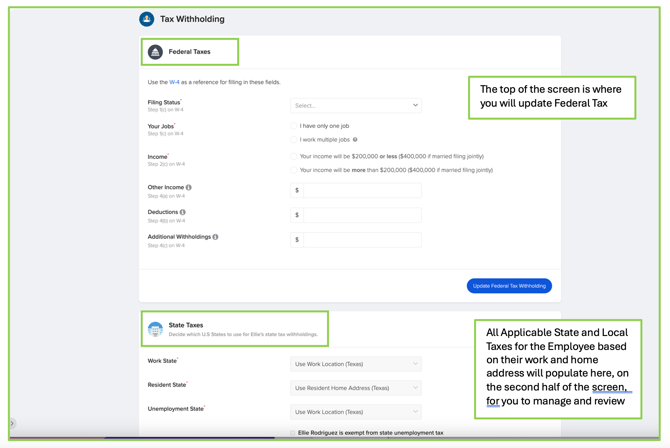Click the State Taxes section icon
The image size is (670, 448).
[x=155, y=329]
